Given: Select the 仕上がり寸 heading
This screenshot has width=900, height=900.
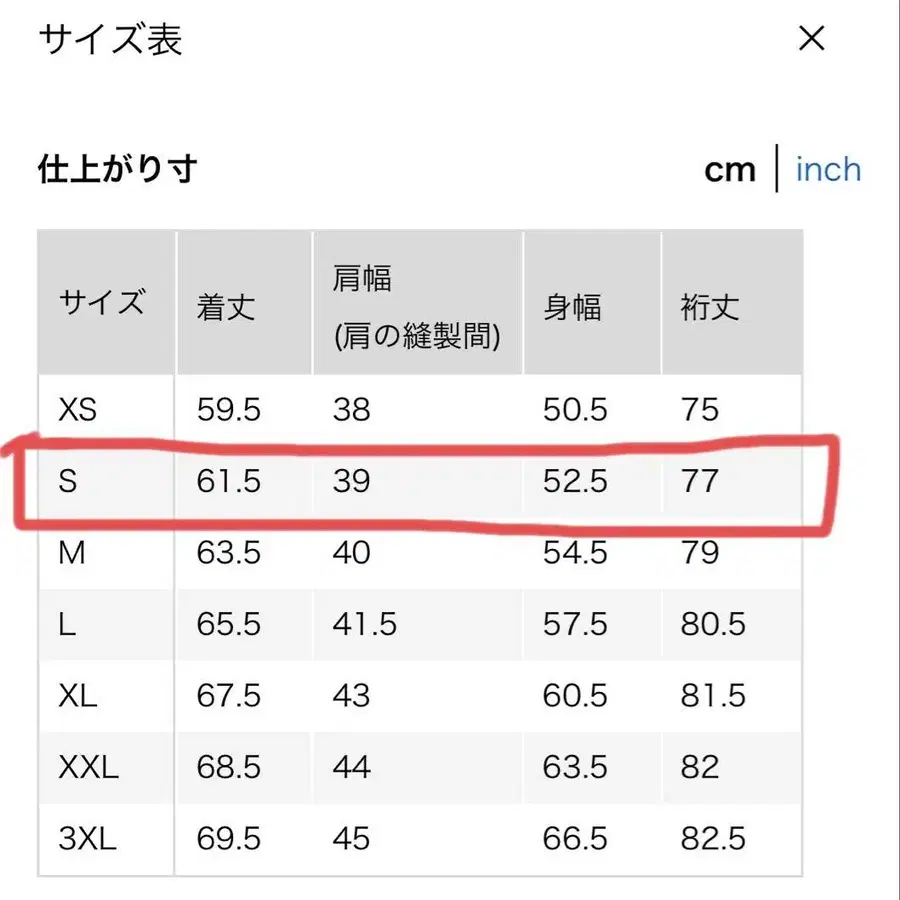Looking at the screenshot, I should click(x=115, y=169).
